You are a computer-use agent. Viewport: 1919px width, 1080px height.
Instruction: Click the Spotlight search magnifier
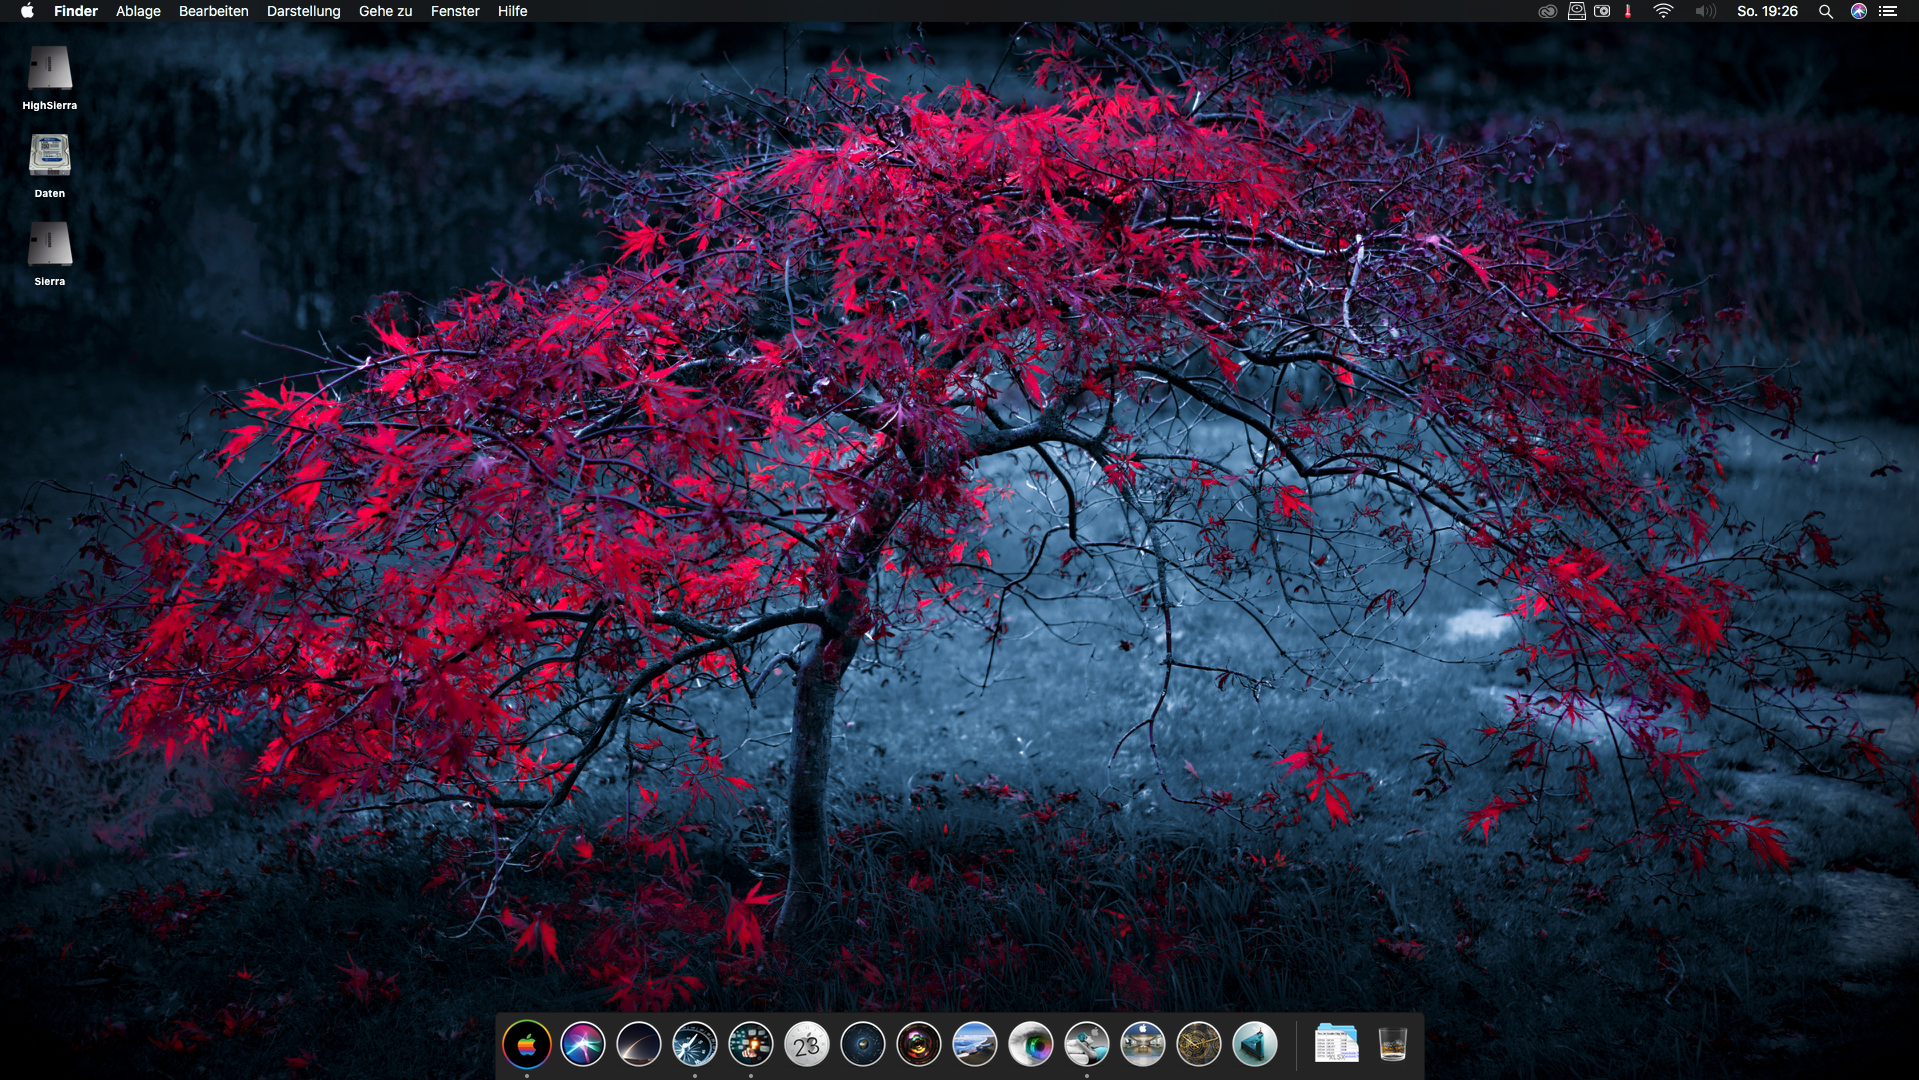tap(1825, 11)
